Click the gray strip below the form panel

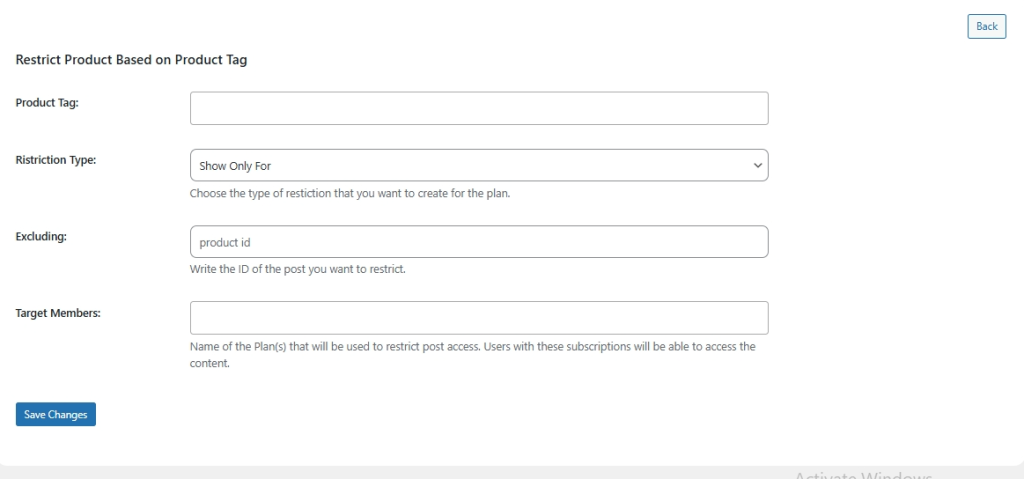[400, 472]
